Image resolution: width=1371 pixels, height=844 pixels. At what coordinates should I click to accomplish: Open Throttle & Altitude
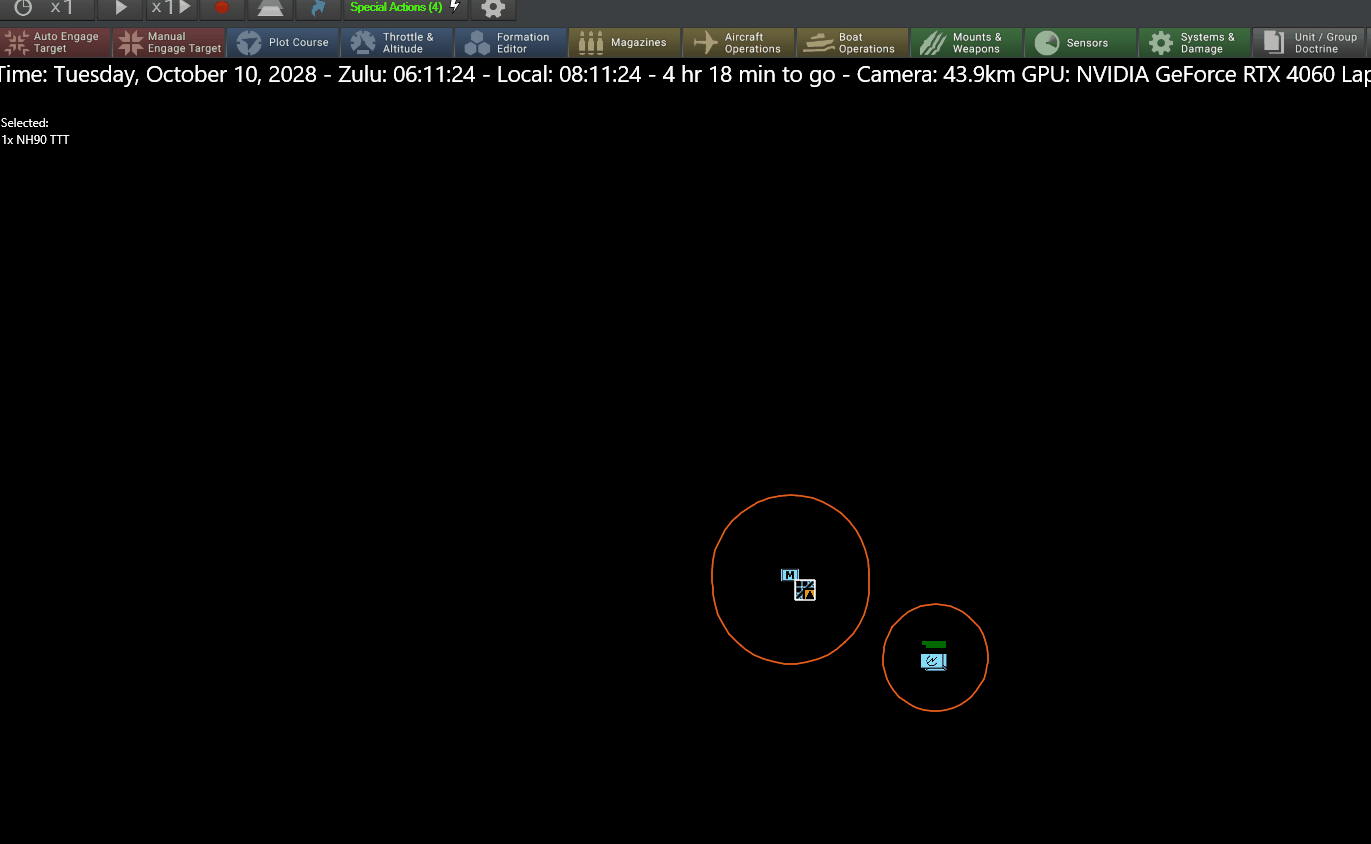coord(397,42)
